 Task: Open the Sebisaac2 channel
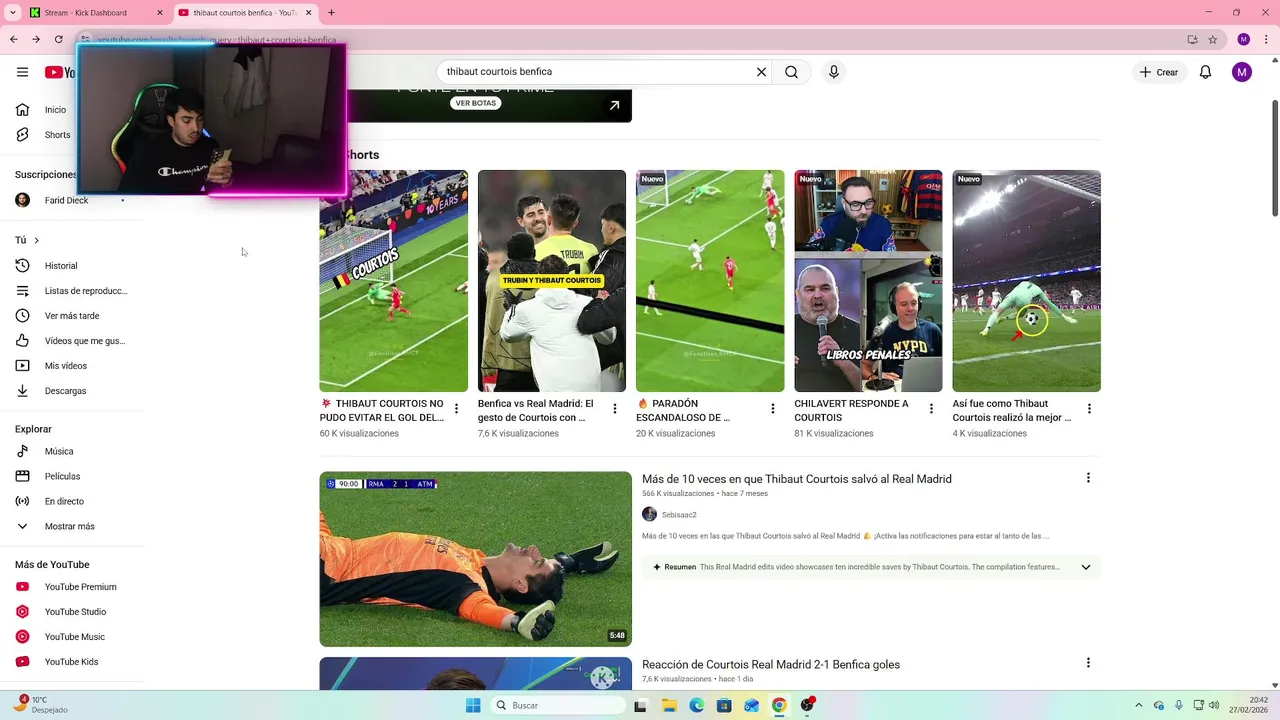679,515
